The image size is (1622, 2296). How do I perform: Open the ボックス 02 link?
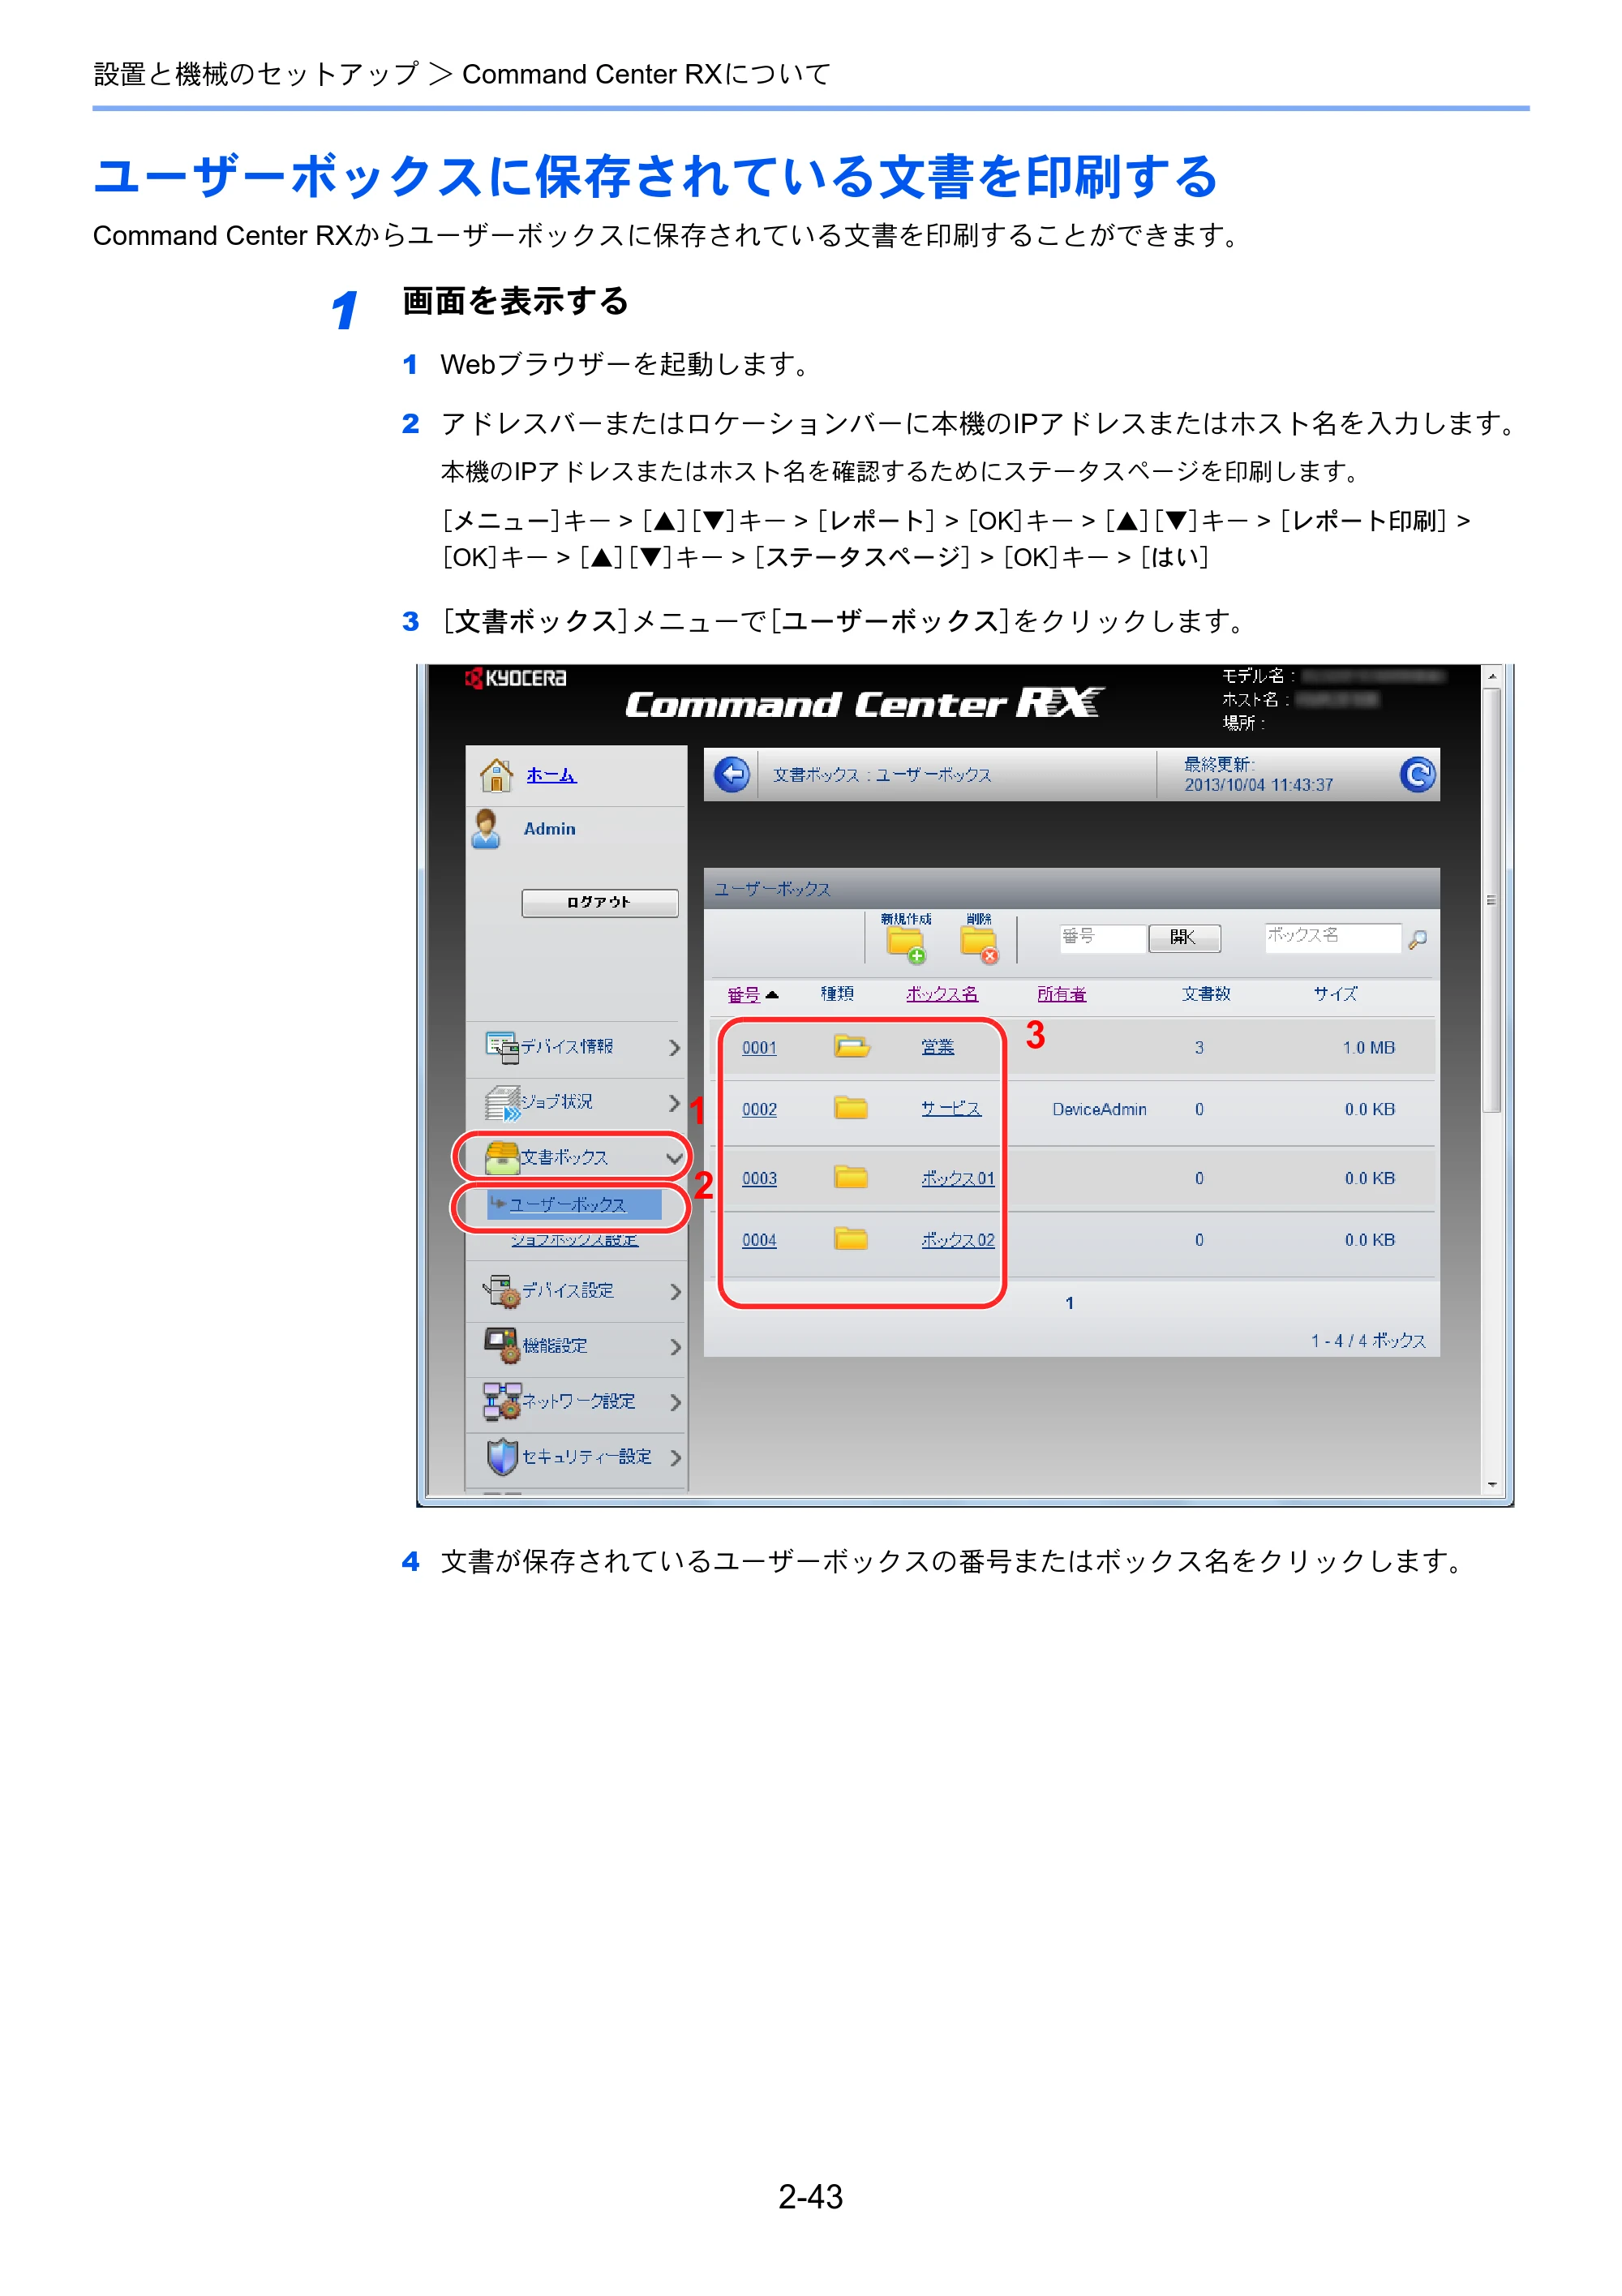(958, 1240)
